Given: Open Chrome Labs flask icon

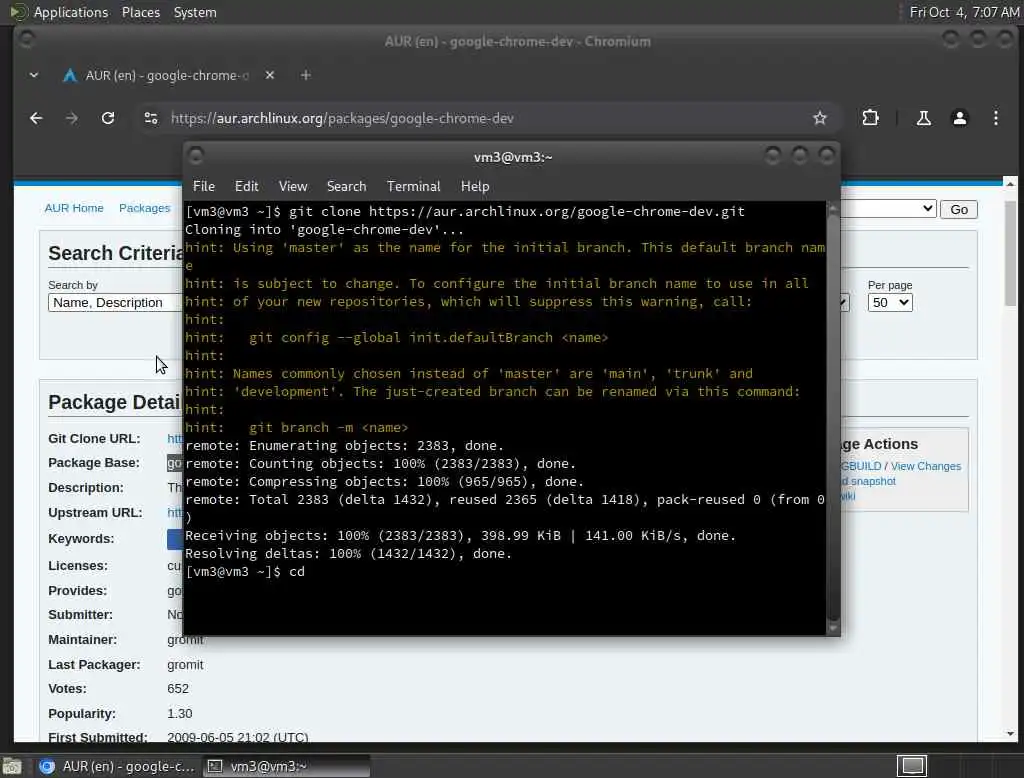Looking at the screenshot, I should 923,118.
